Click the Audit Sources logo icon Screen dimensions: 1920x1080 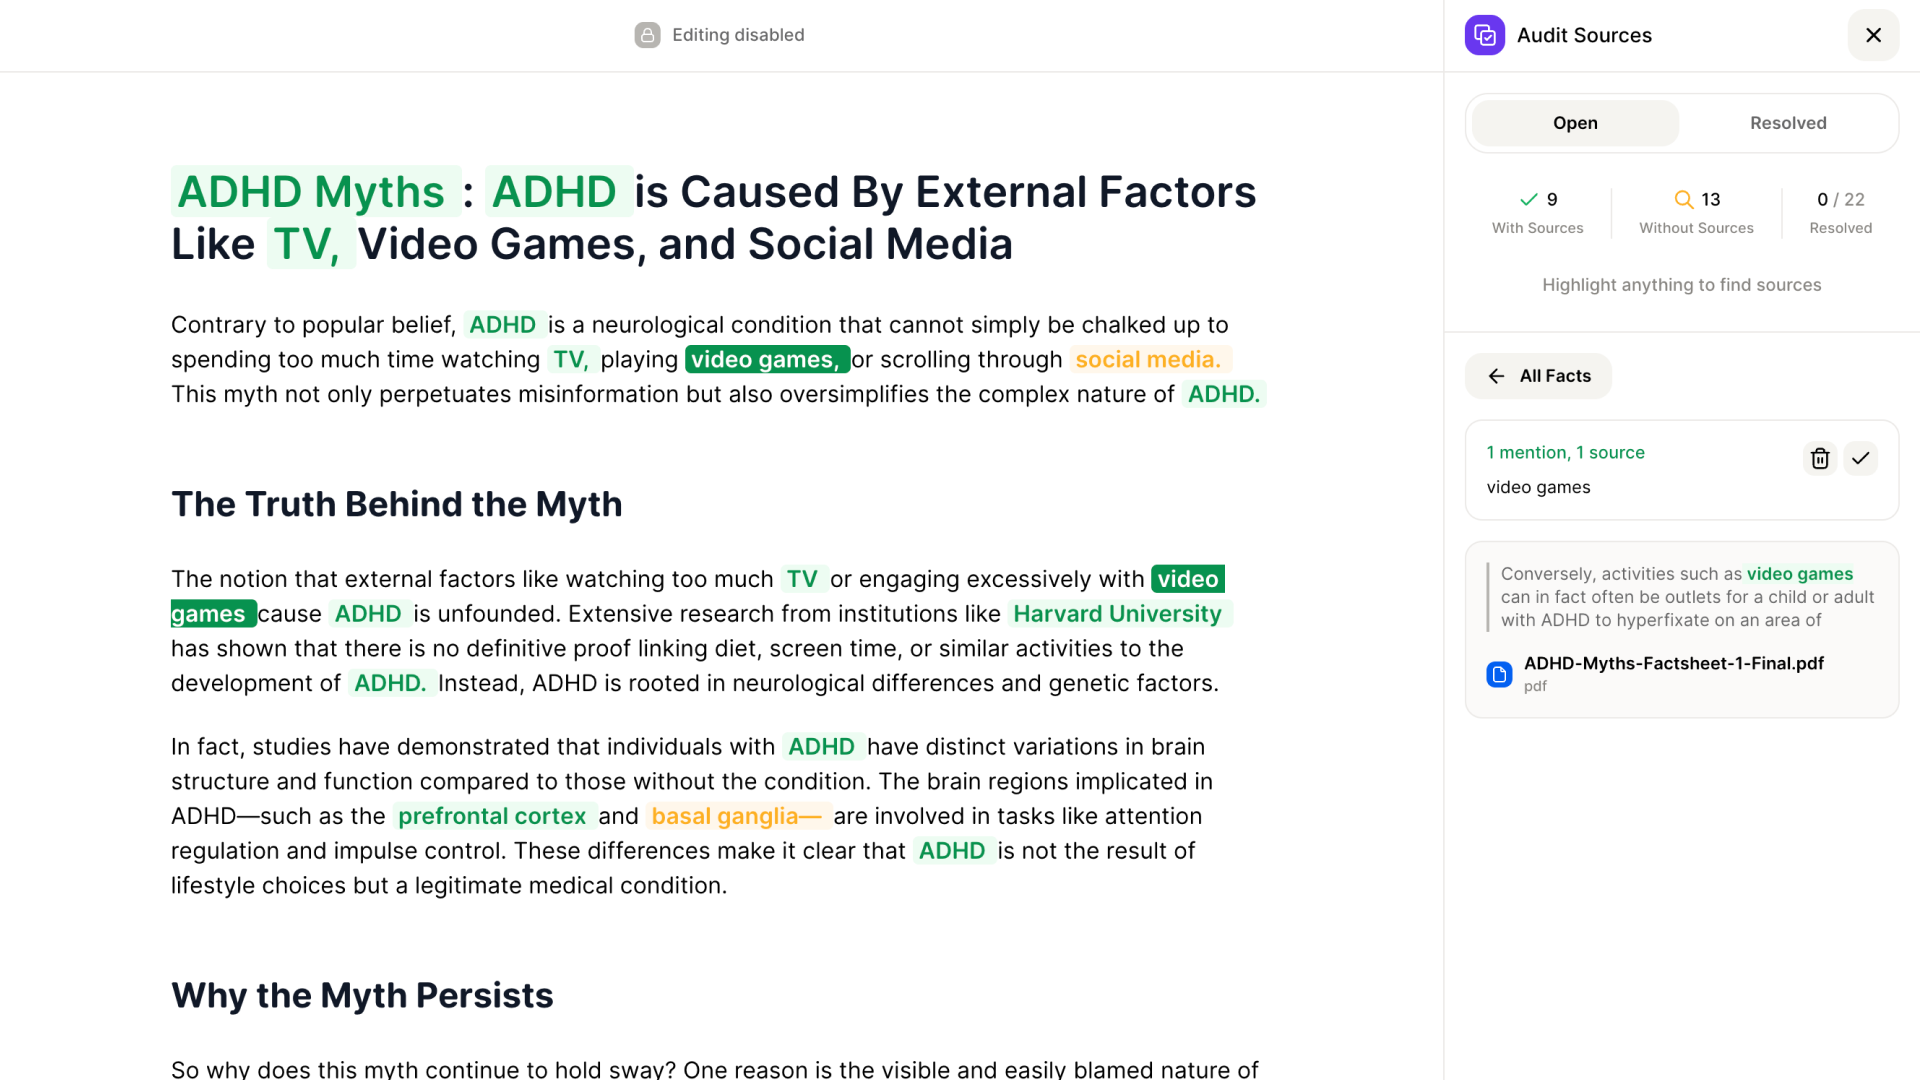(x=1484, y=35)
